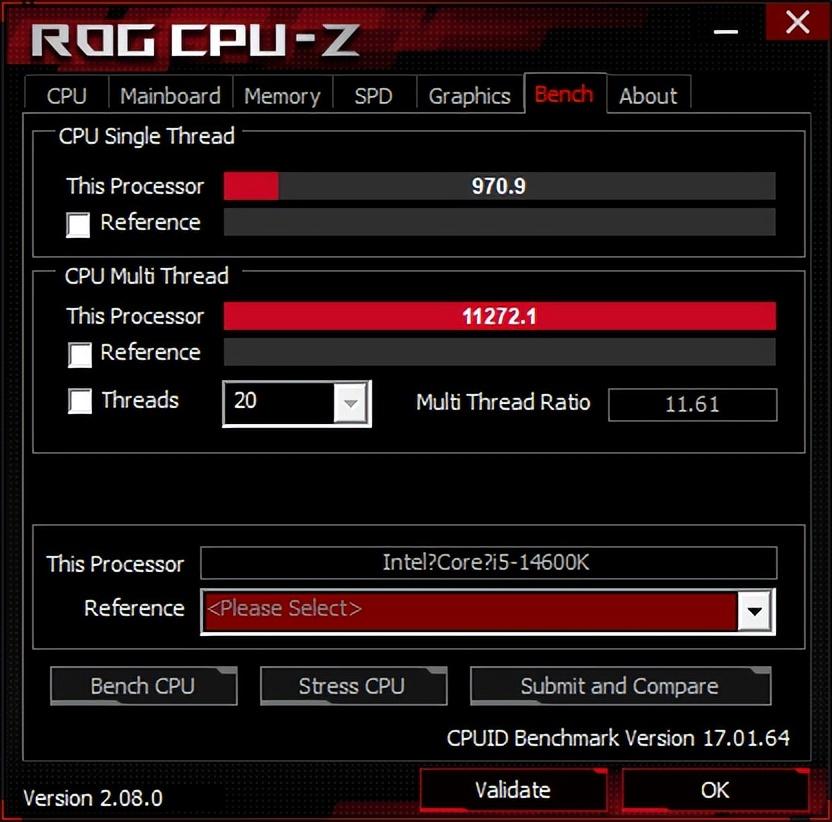Click the single thread score bar 970.9

(499, 186)
